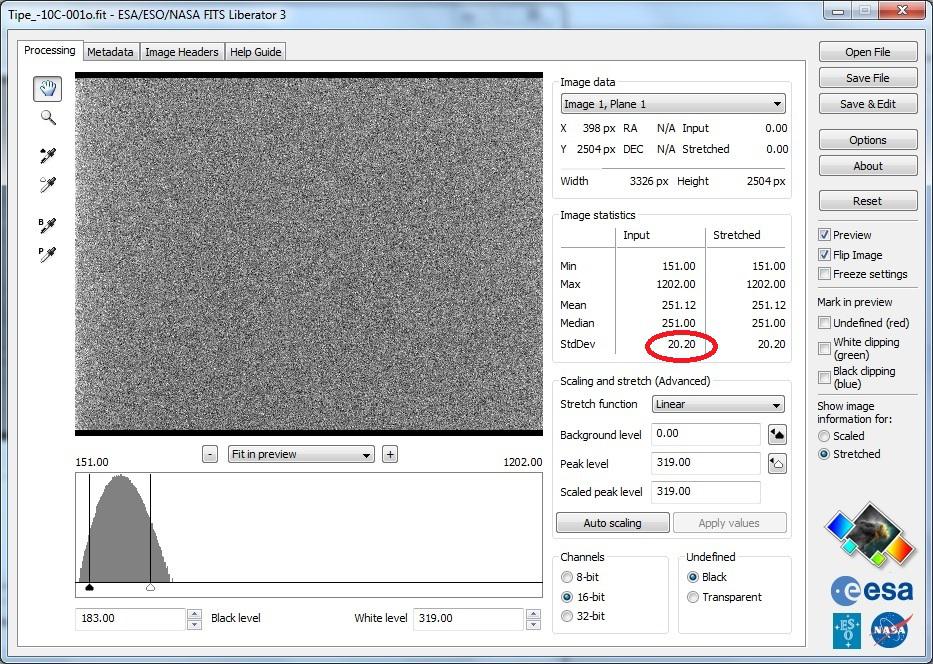Decrease White level with down stepper

pos(533,624)
